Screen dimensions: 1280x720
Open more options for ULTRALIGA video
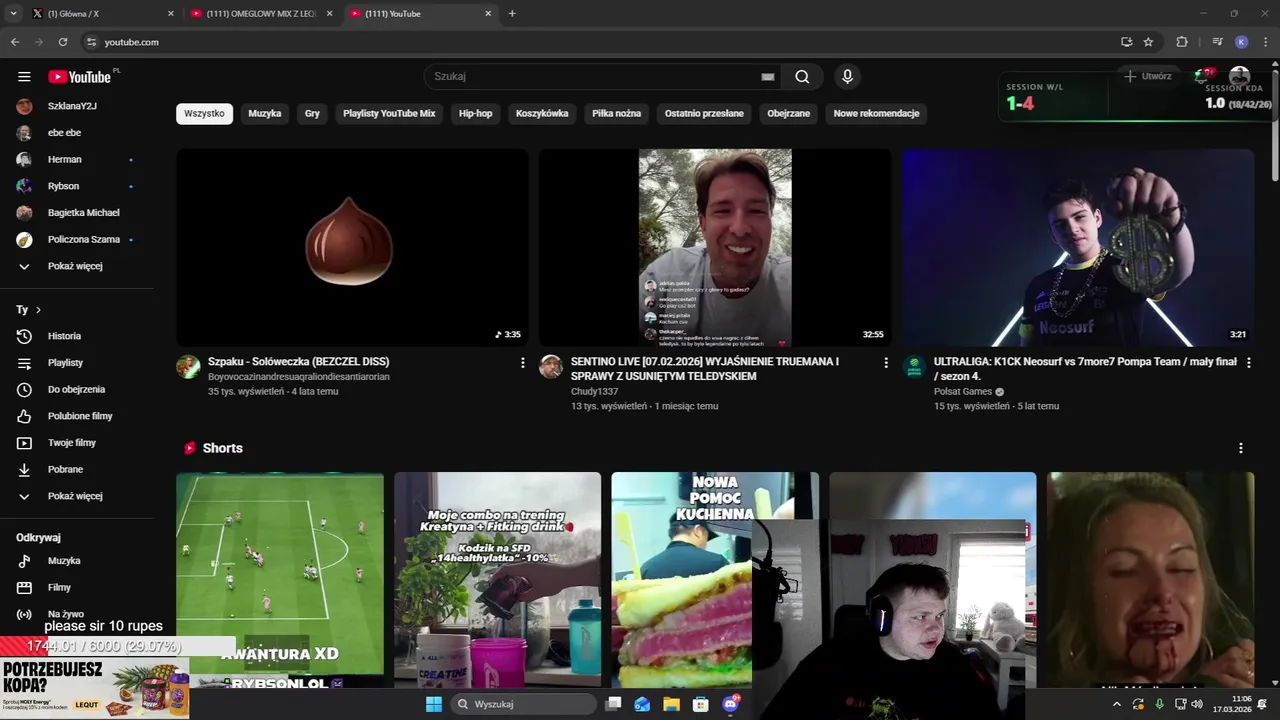1248,363
